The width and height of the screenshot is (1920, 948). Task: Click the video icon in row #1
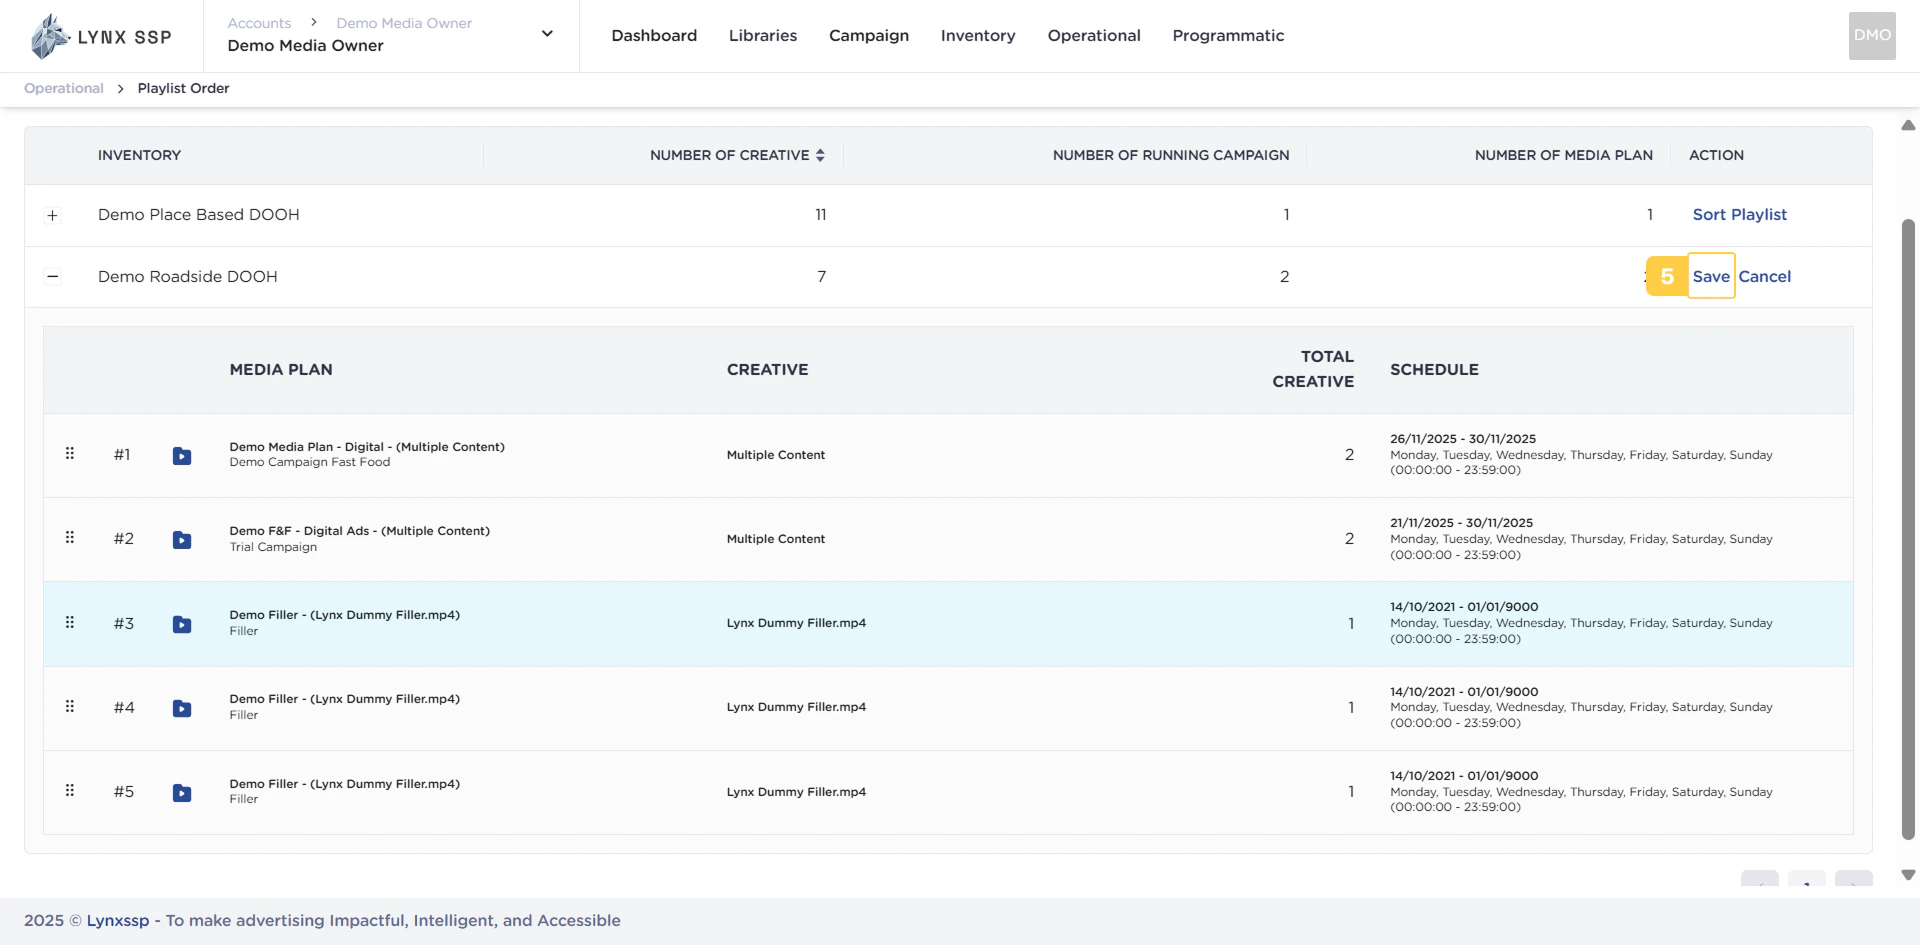182,456
